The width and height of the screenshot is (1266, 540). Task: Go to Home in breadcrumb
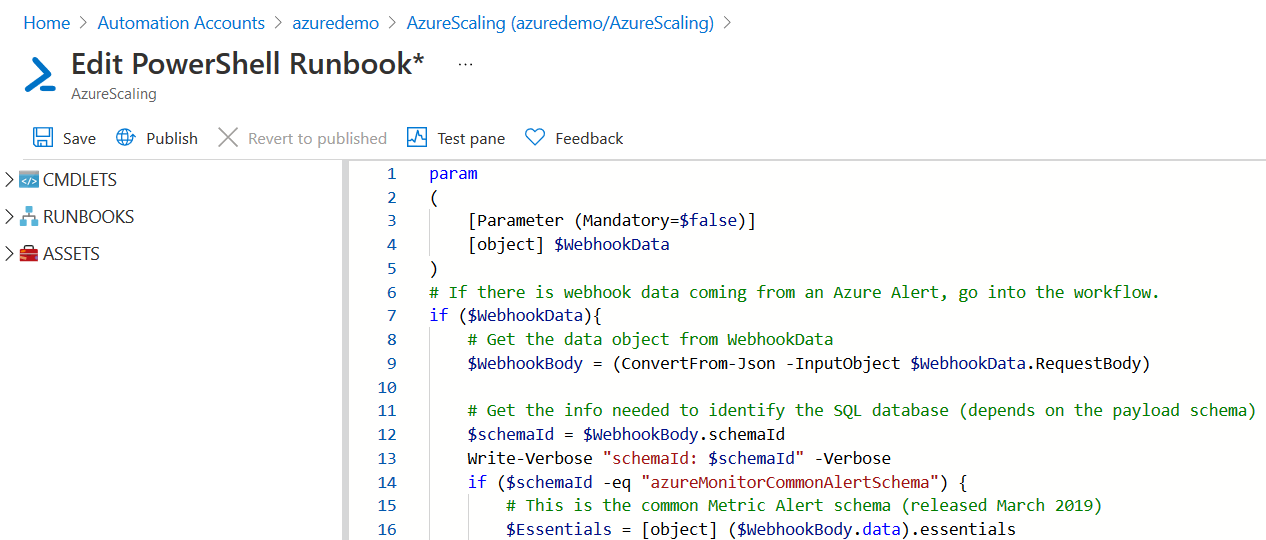(46, 23)
